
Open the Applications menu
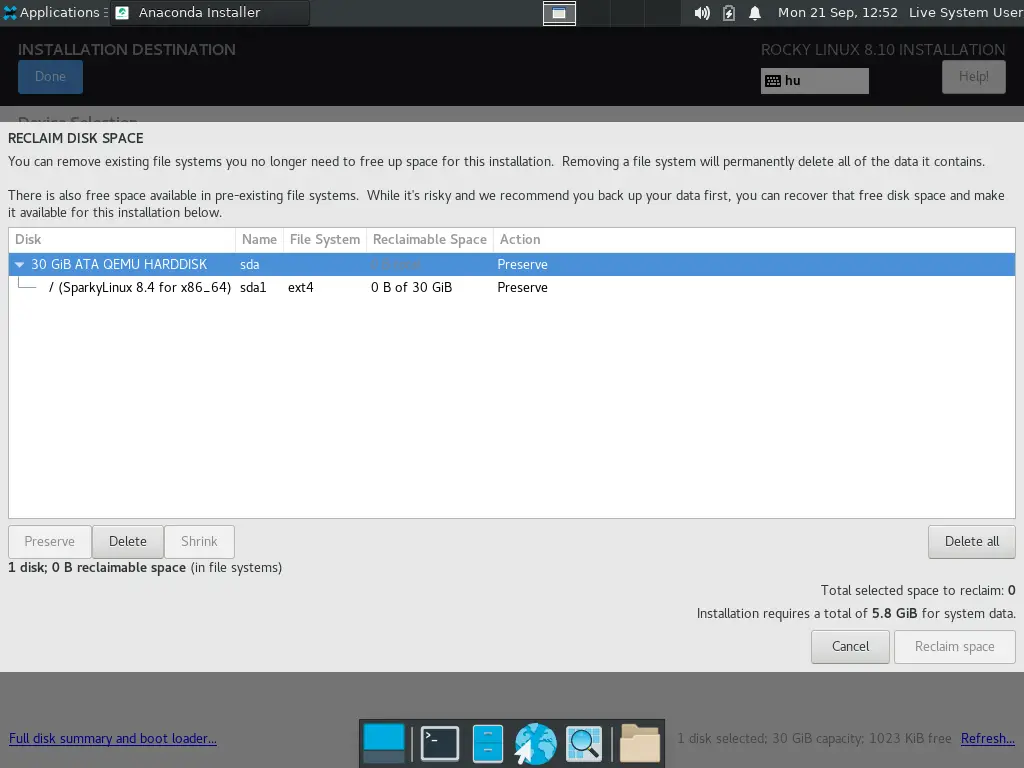52,12
